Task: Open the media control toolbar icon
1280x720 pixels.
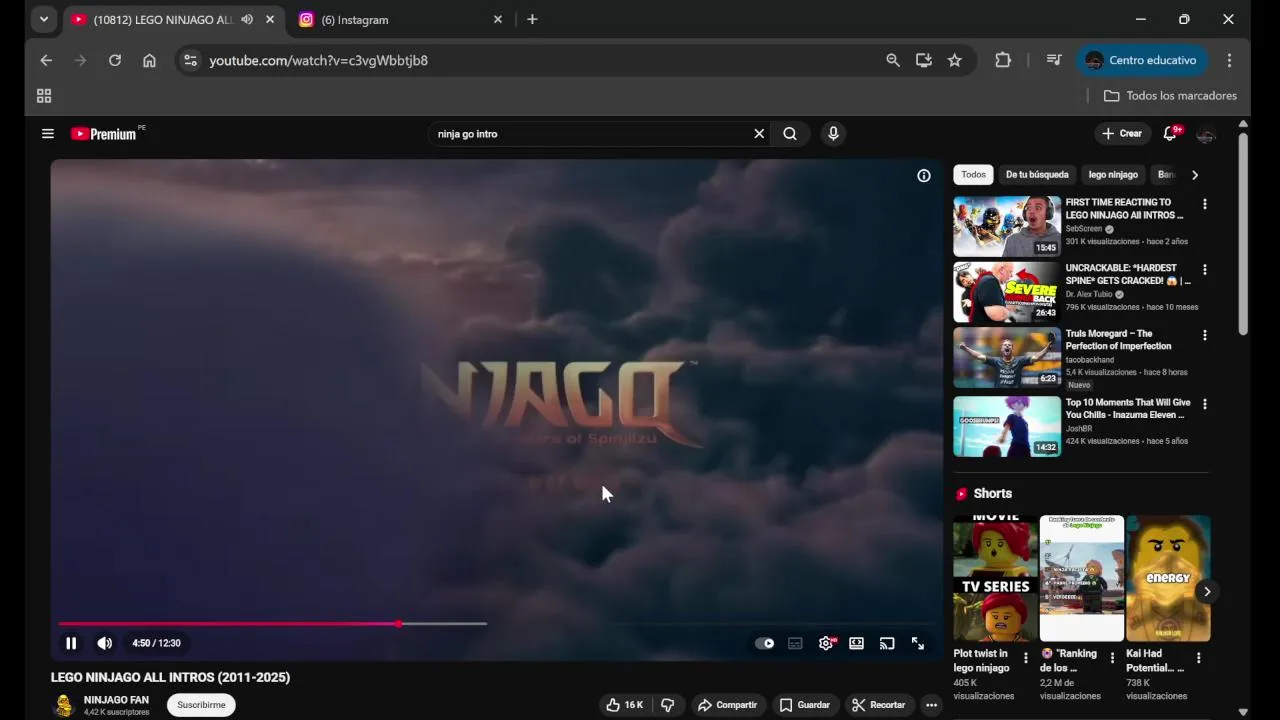Action: click(1054, 60)
